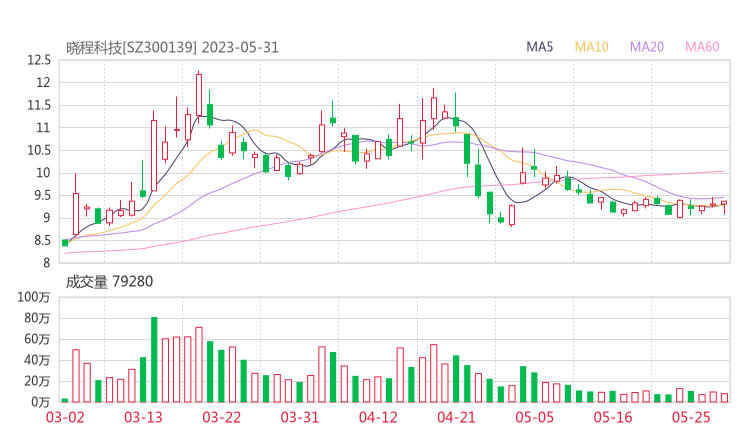
Task: Click the 10.5 price axis label
Action: point(39,151)
